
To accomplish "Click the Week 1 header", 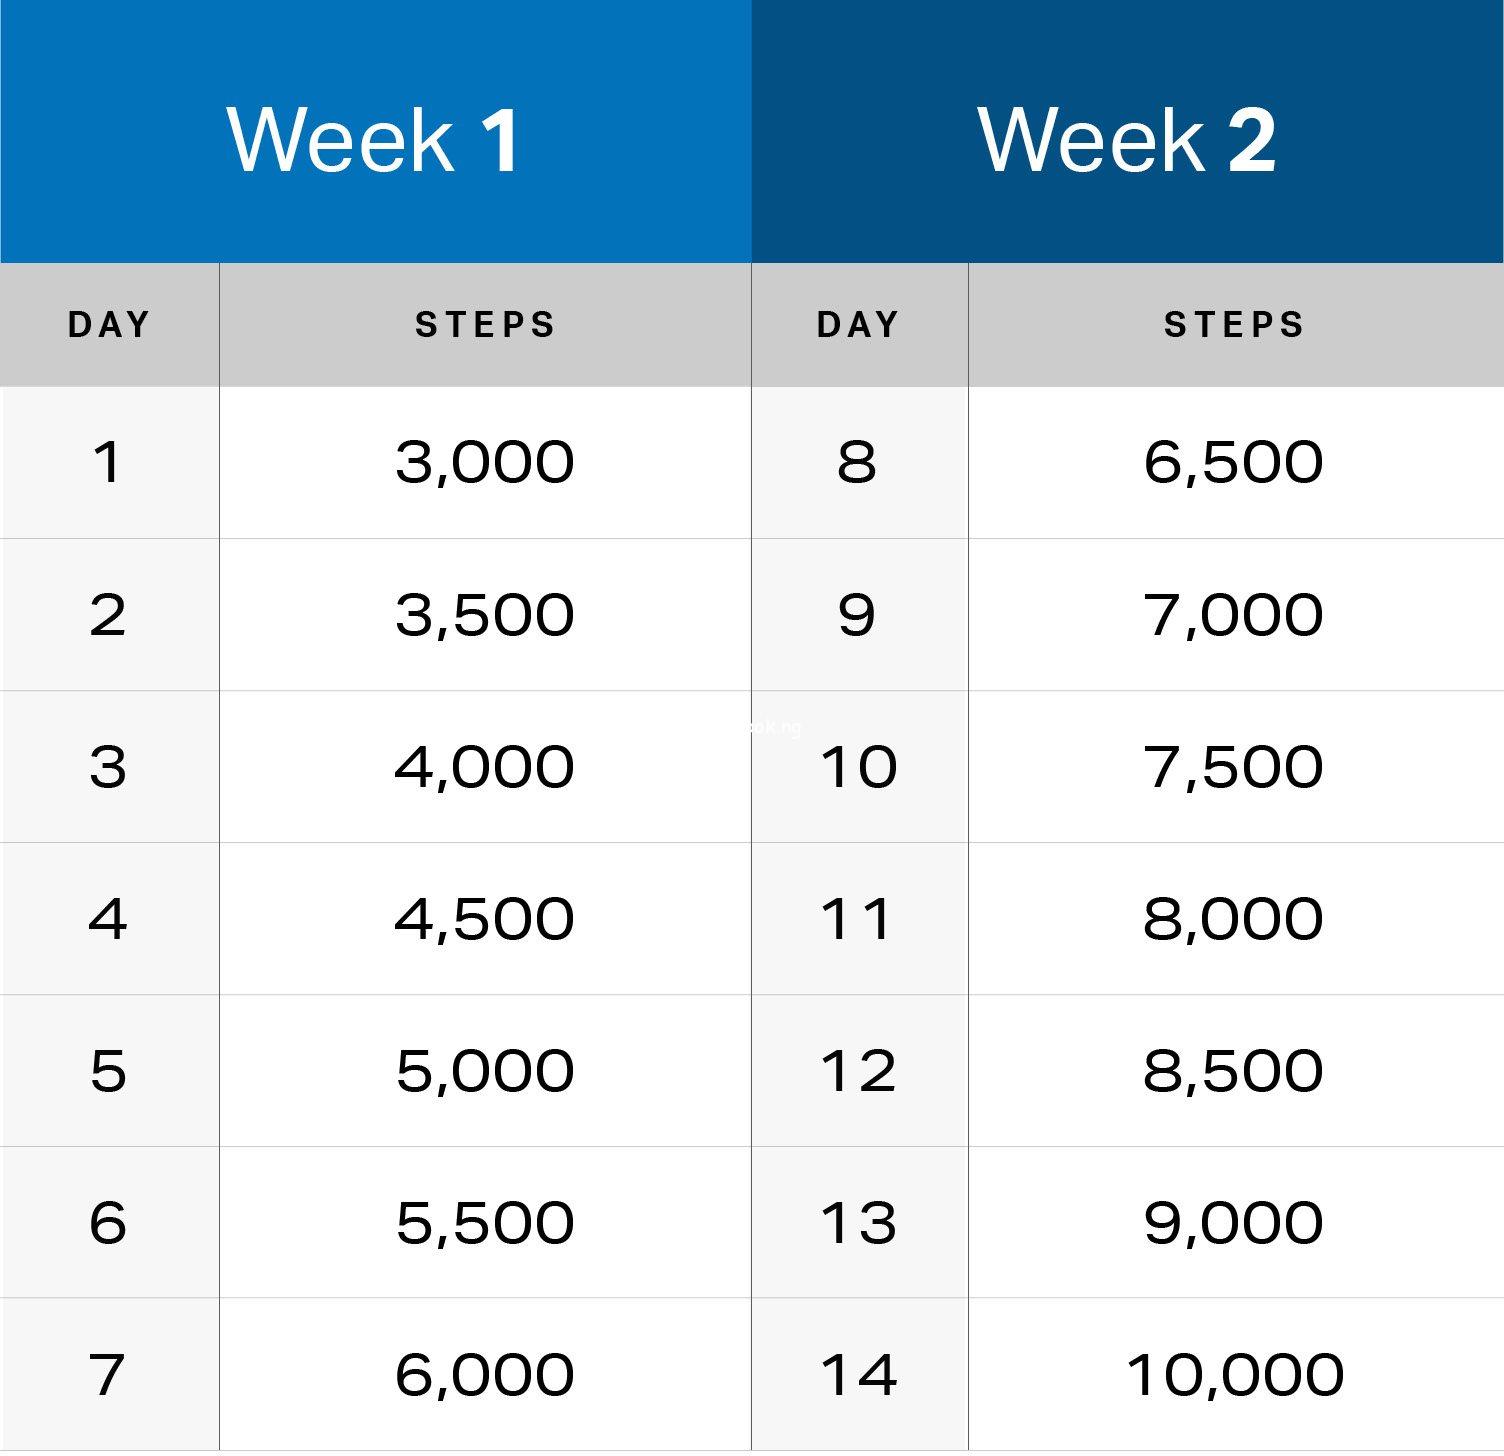I will 374,139.
